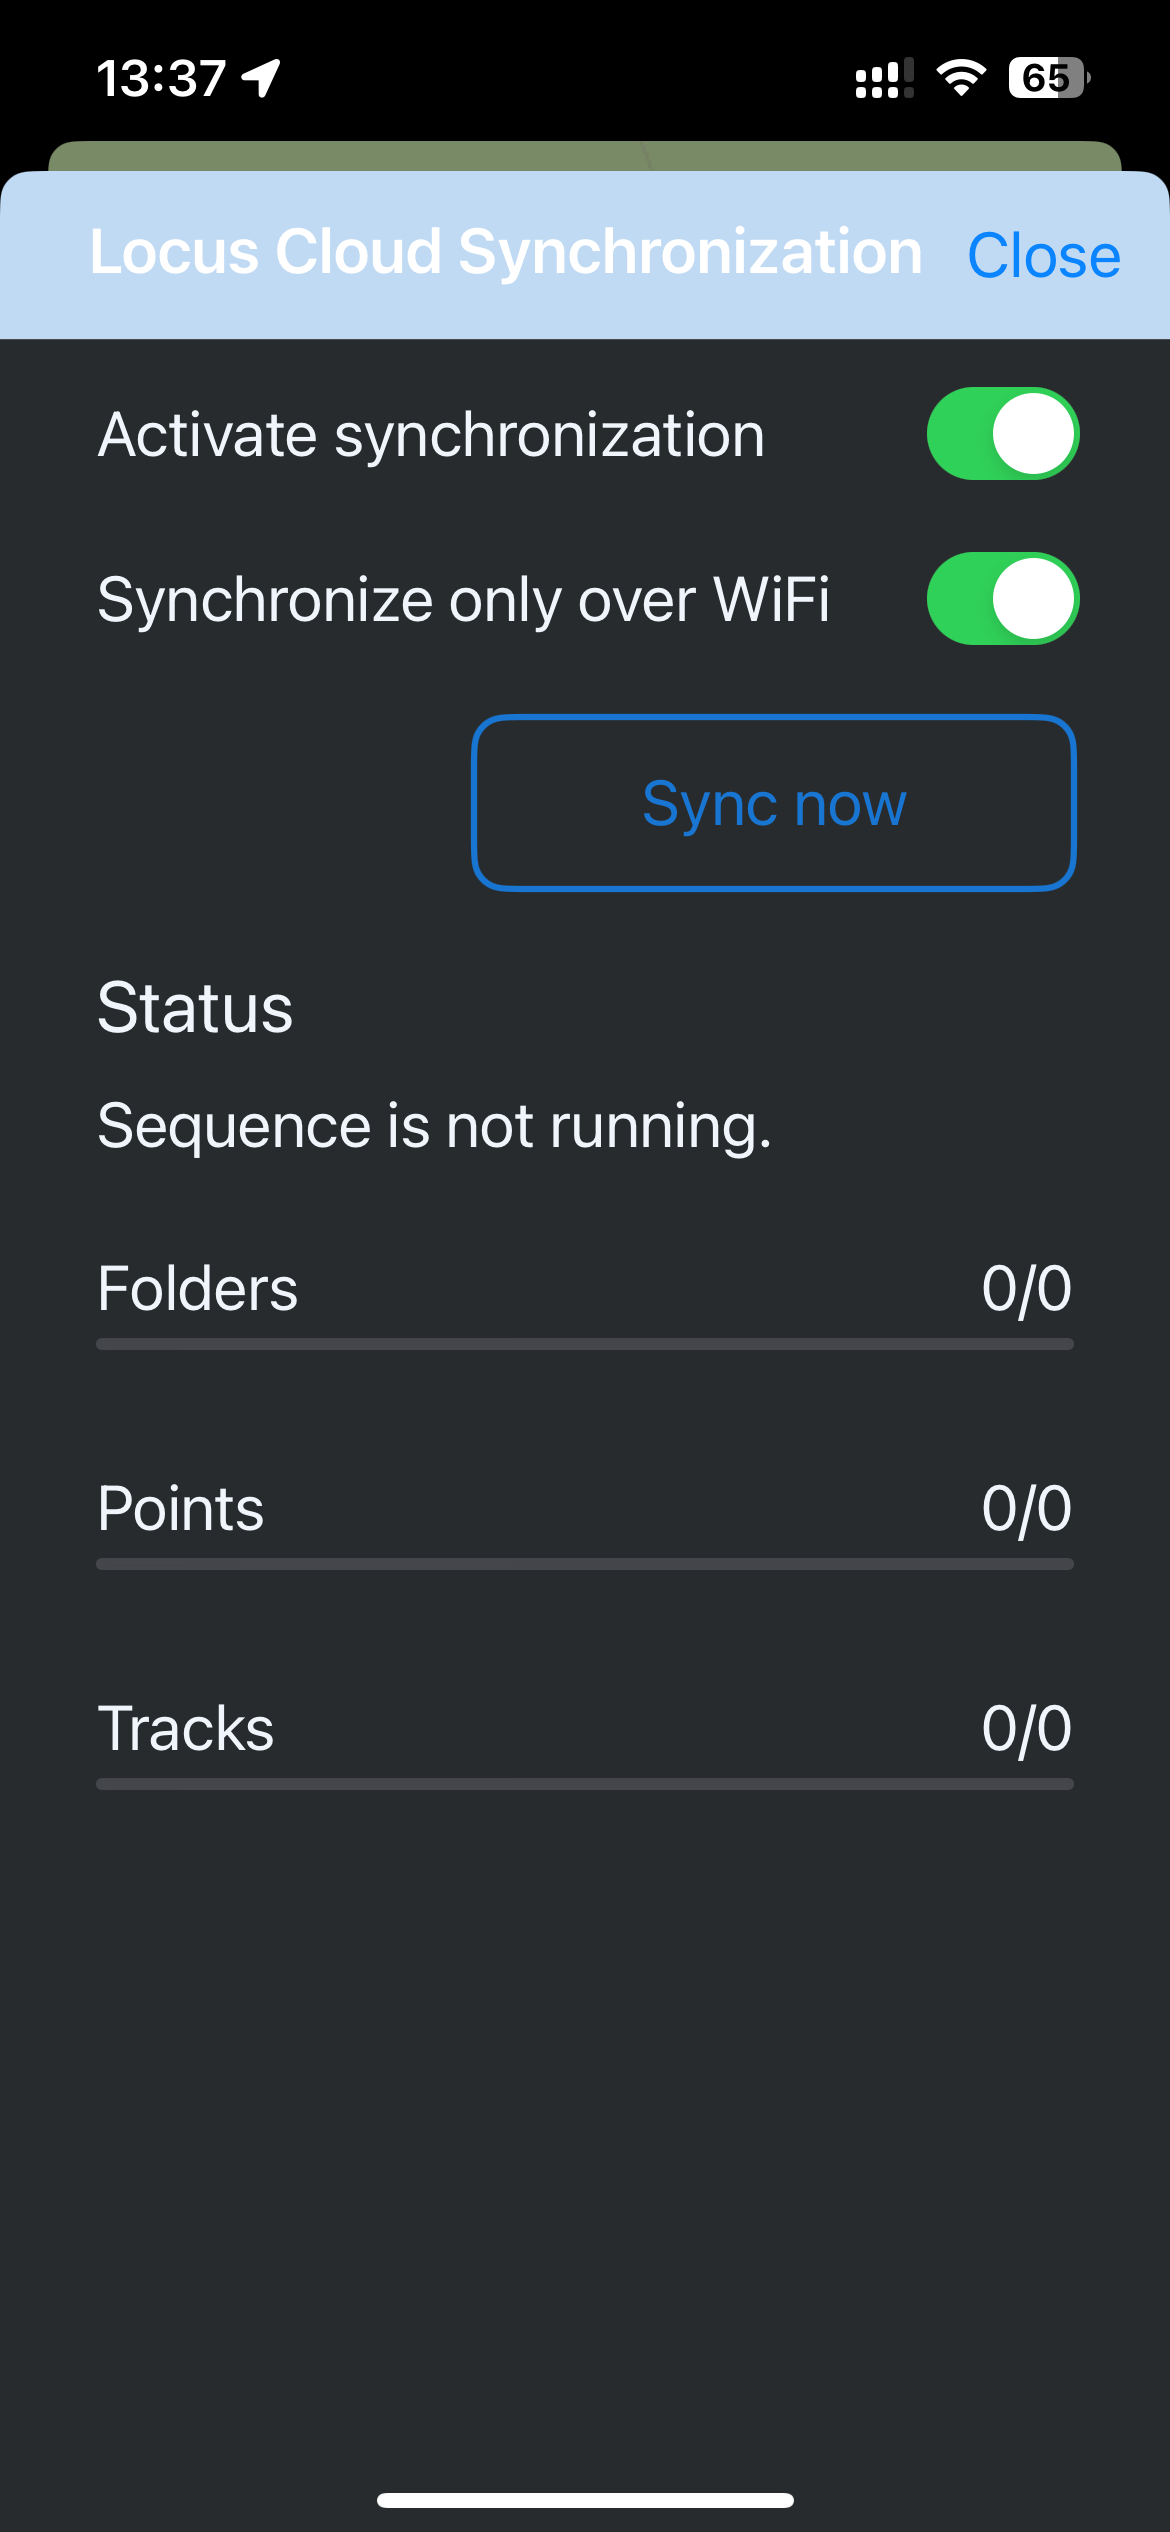Turn off Activate synchronization switch

(x=1003, y=434)
